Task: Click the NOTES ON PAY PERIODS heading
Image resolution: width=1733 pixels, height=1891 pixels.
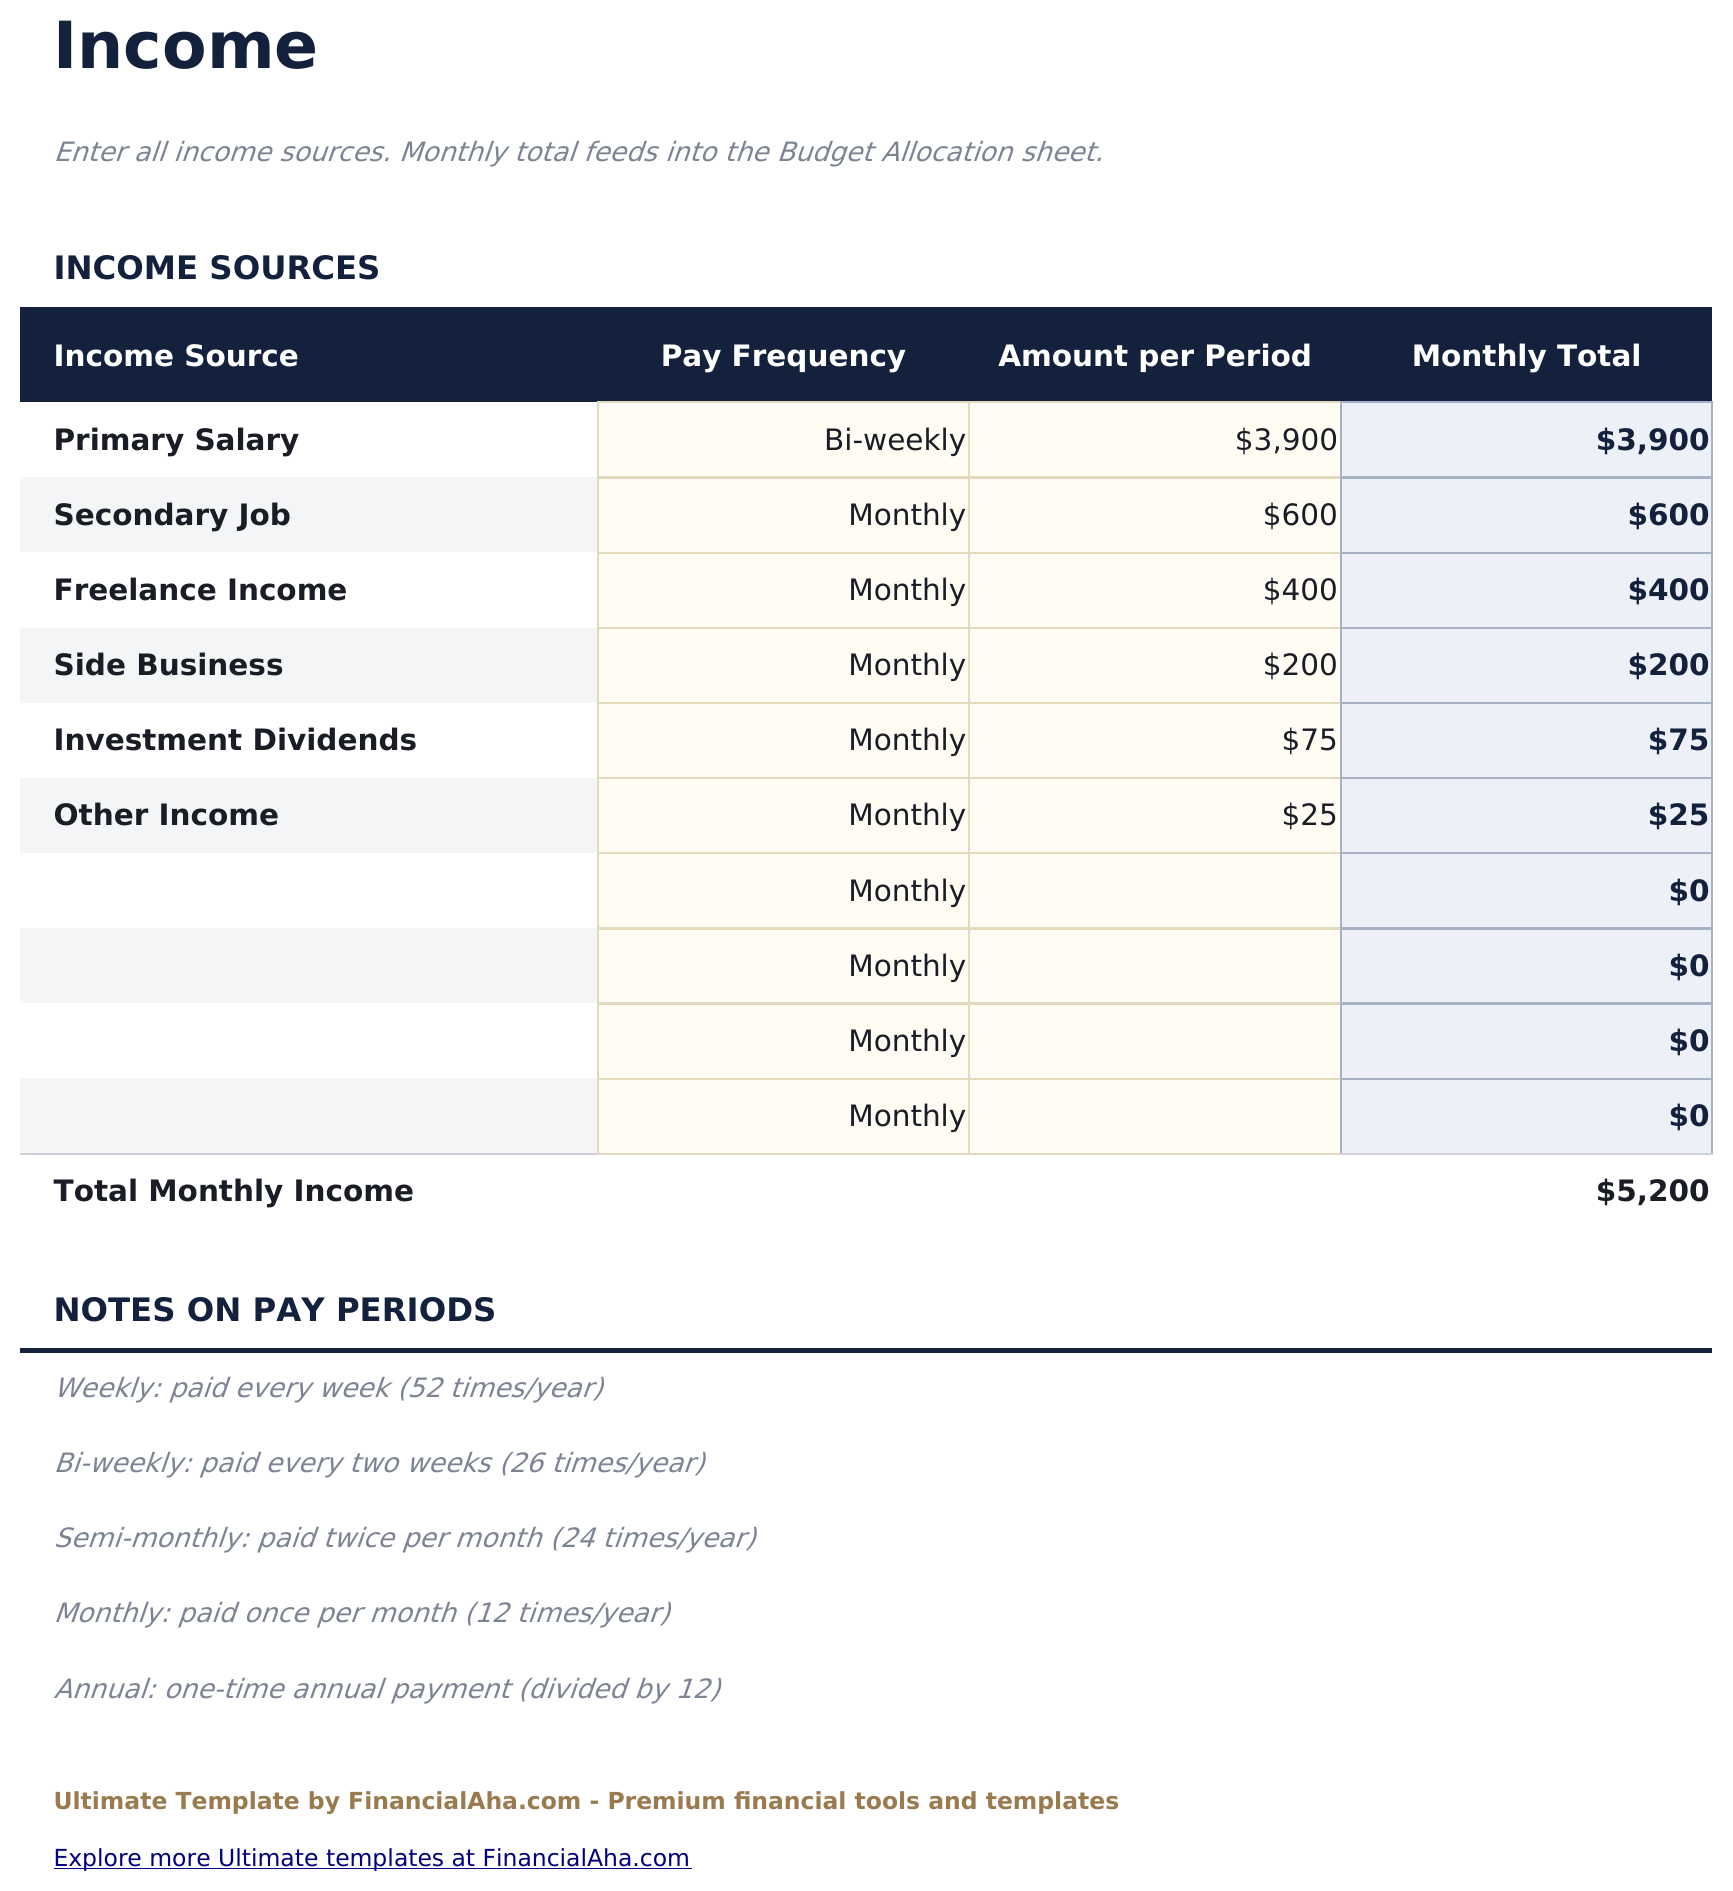Action: point(276,1309)
